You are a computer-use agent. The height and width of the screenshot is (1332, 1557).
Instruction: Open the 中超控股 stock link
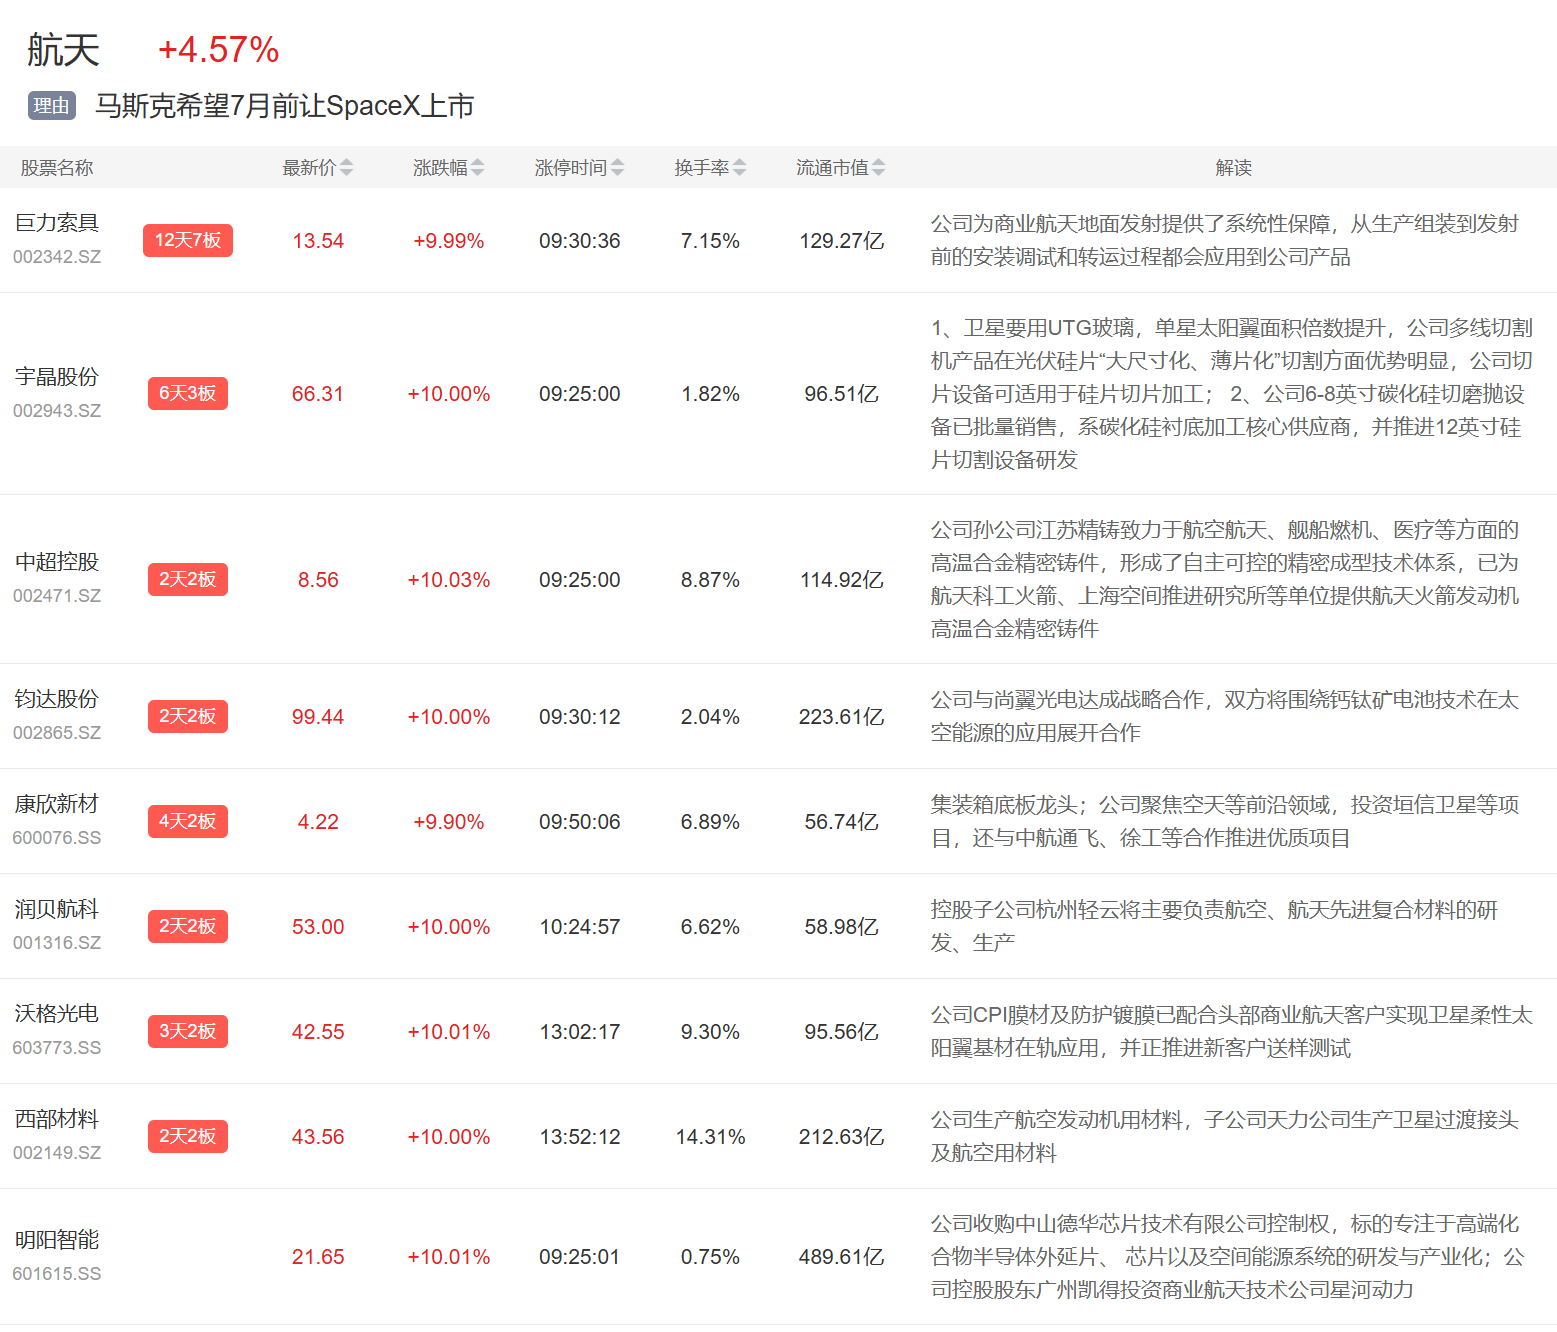pos(57,562)
